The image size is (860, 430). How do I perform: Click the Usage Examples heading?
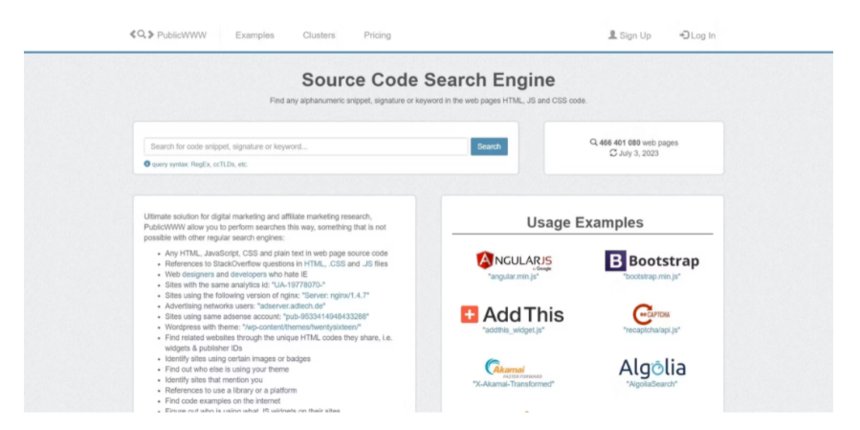pos(585,222)
